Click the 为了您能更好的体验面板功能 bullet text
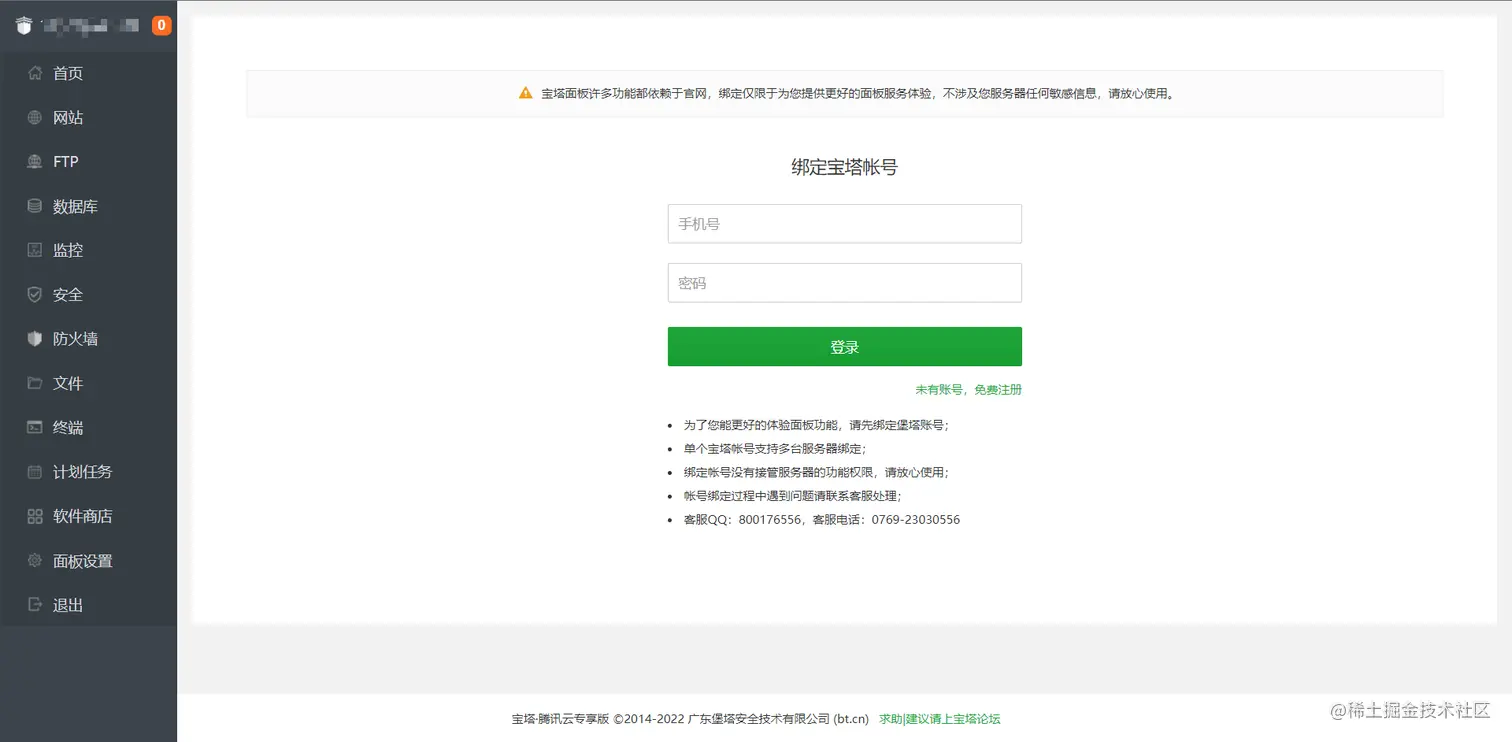Viewport: 1512px width, 742px height. tap(816, 425)
